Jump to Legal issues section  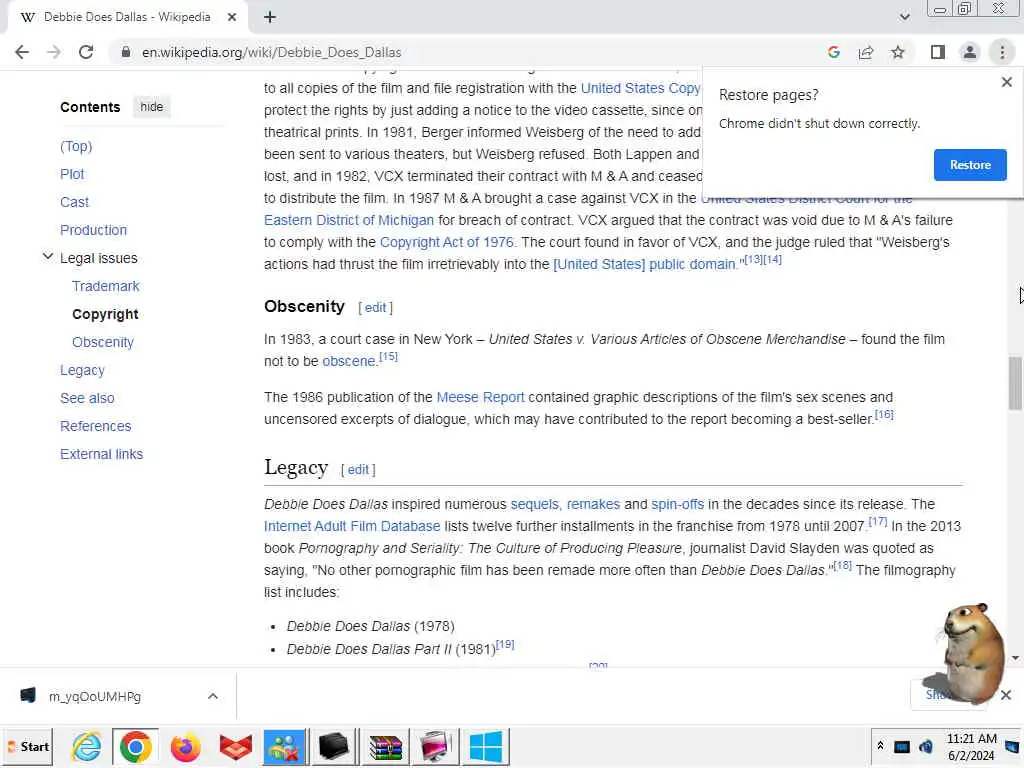point(99,259)
